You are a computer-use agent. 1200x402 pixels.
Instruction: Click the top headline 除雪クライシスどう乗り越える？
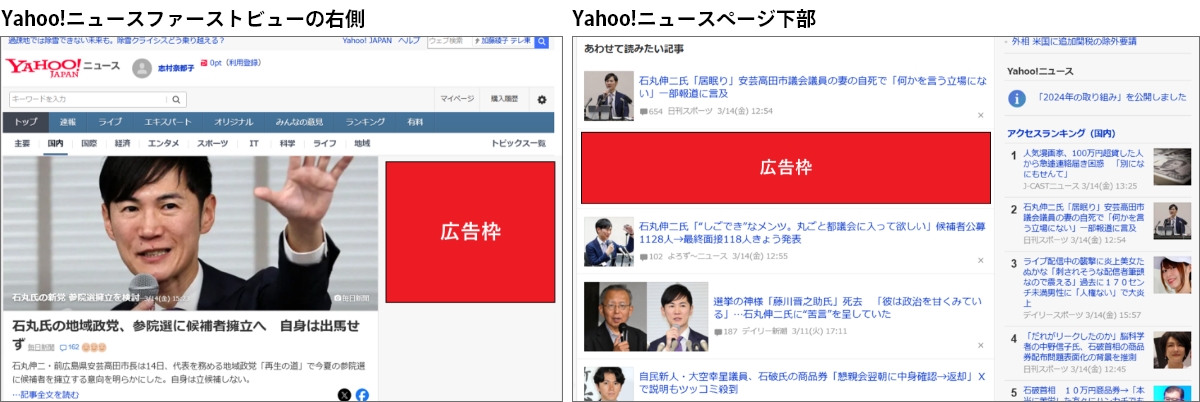(x=116, y=42)
